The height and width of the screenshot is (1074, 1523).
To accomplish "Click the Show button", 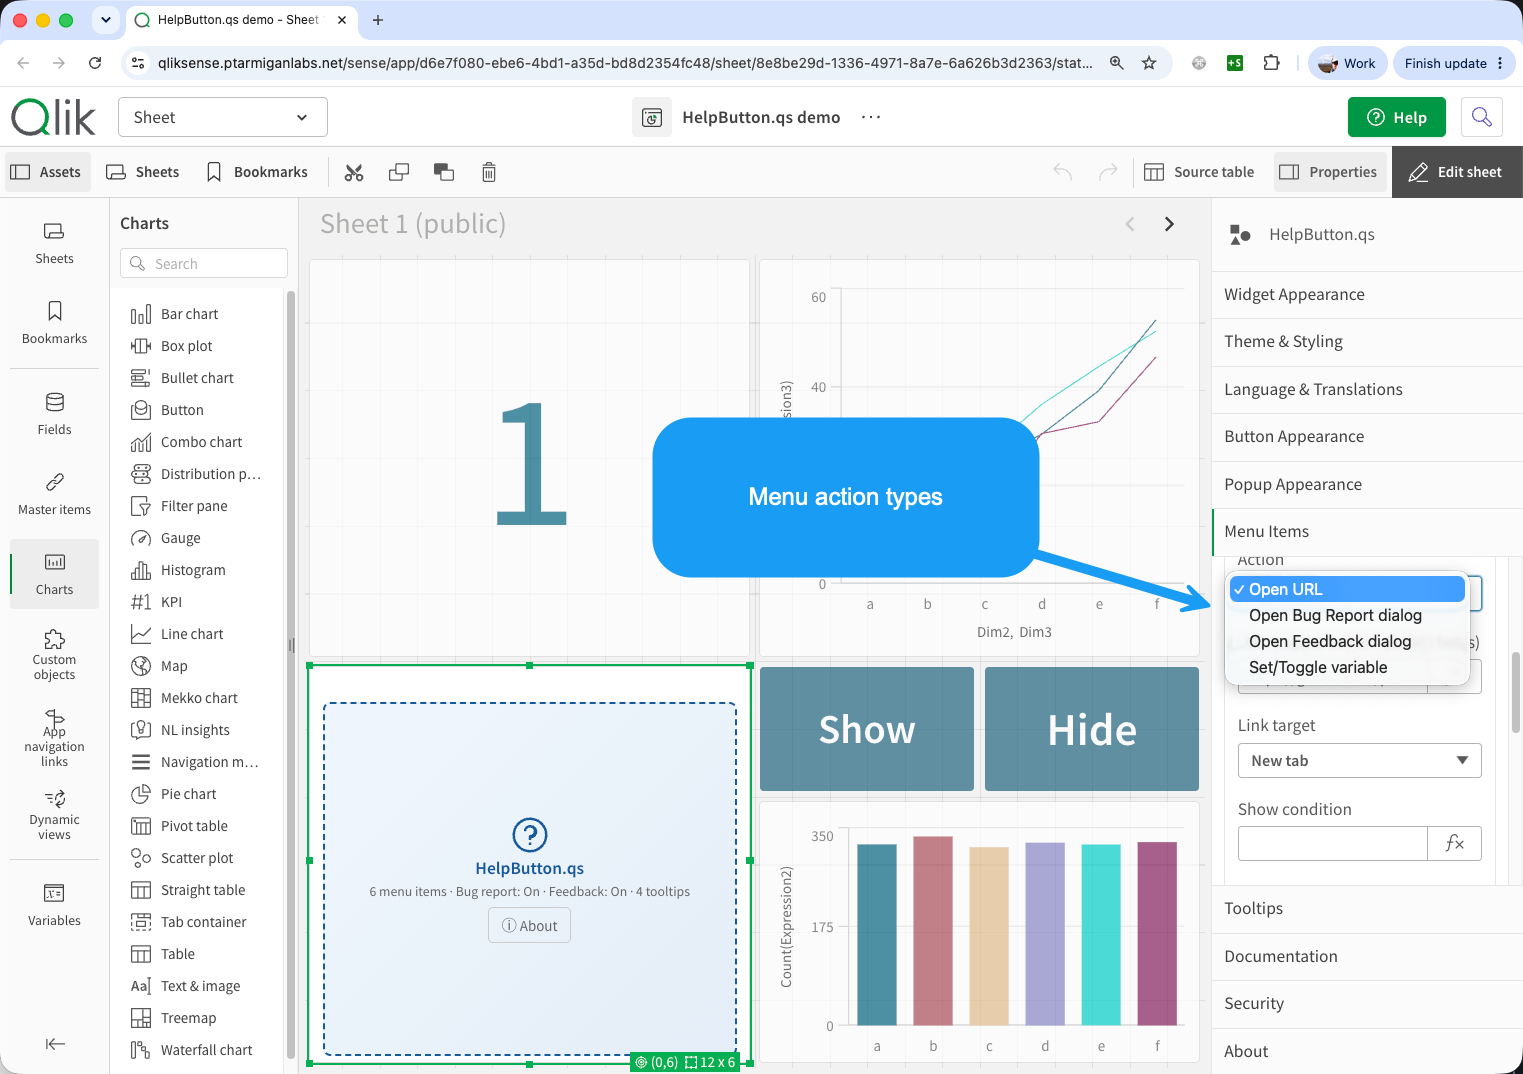I will (867, 729).
